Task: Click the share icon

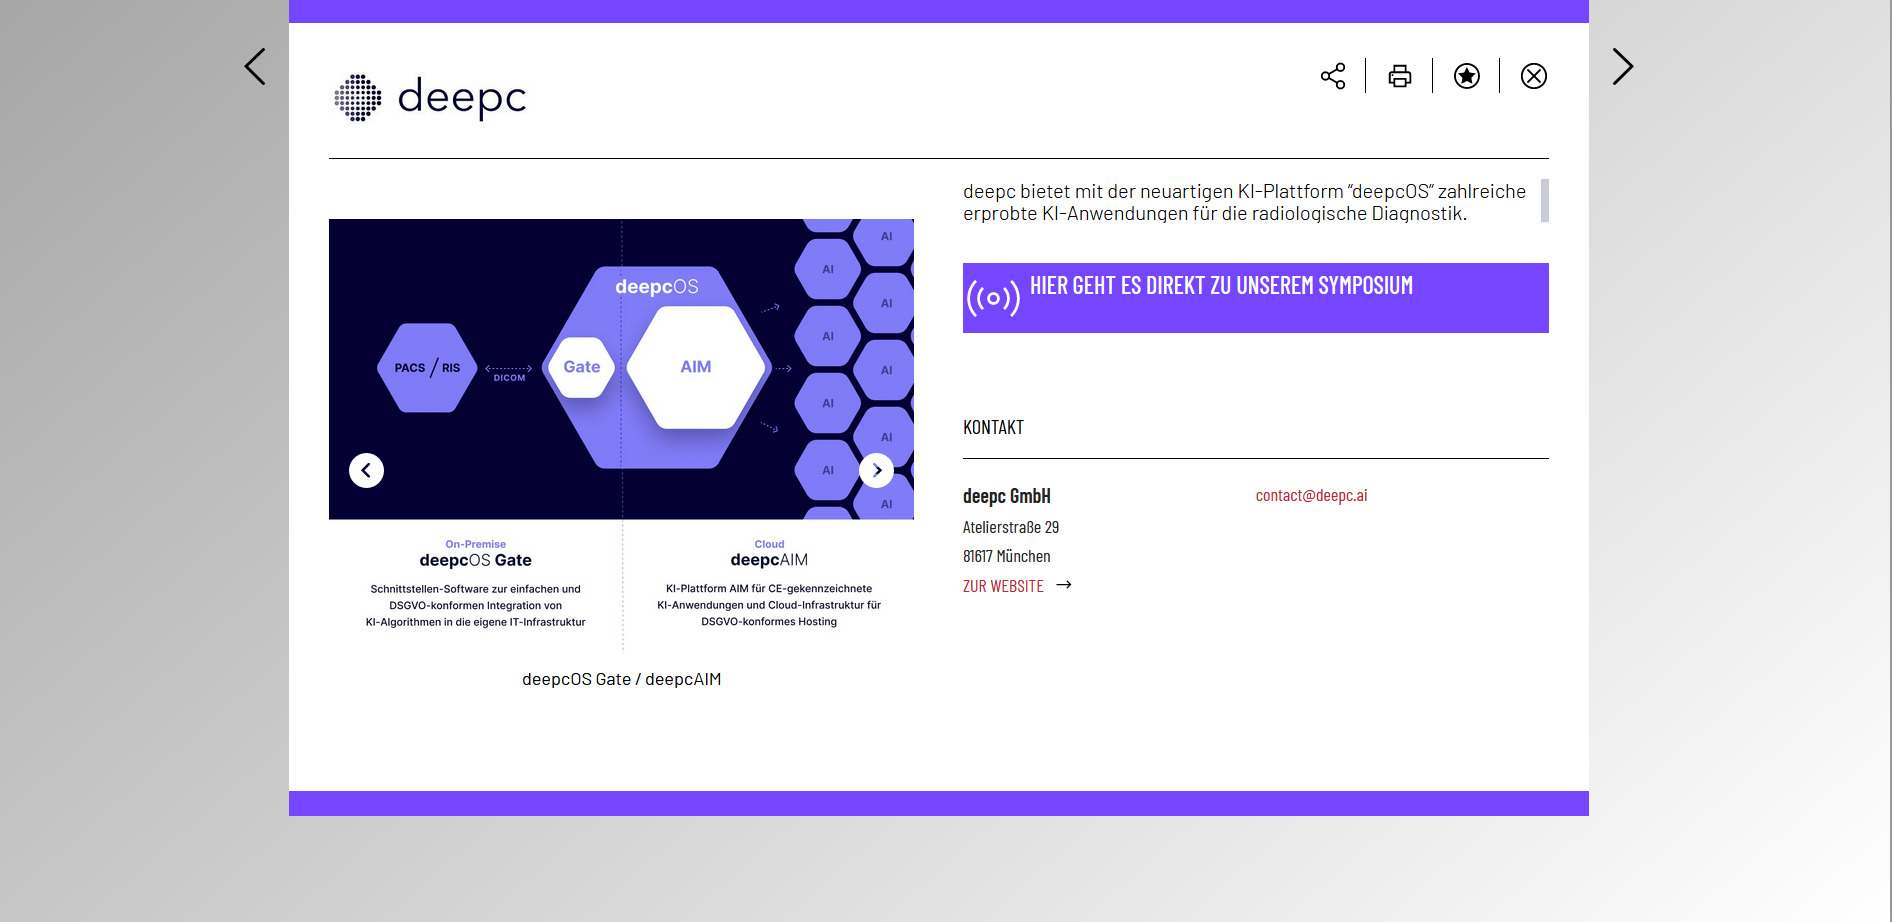Action: [1333, 76]
